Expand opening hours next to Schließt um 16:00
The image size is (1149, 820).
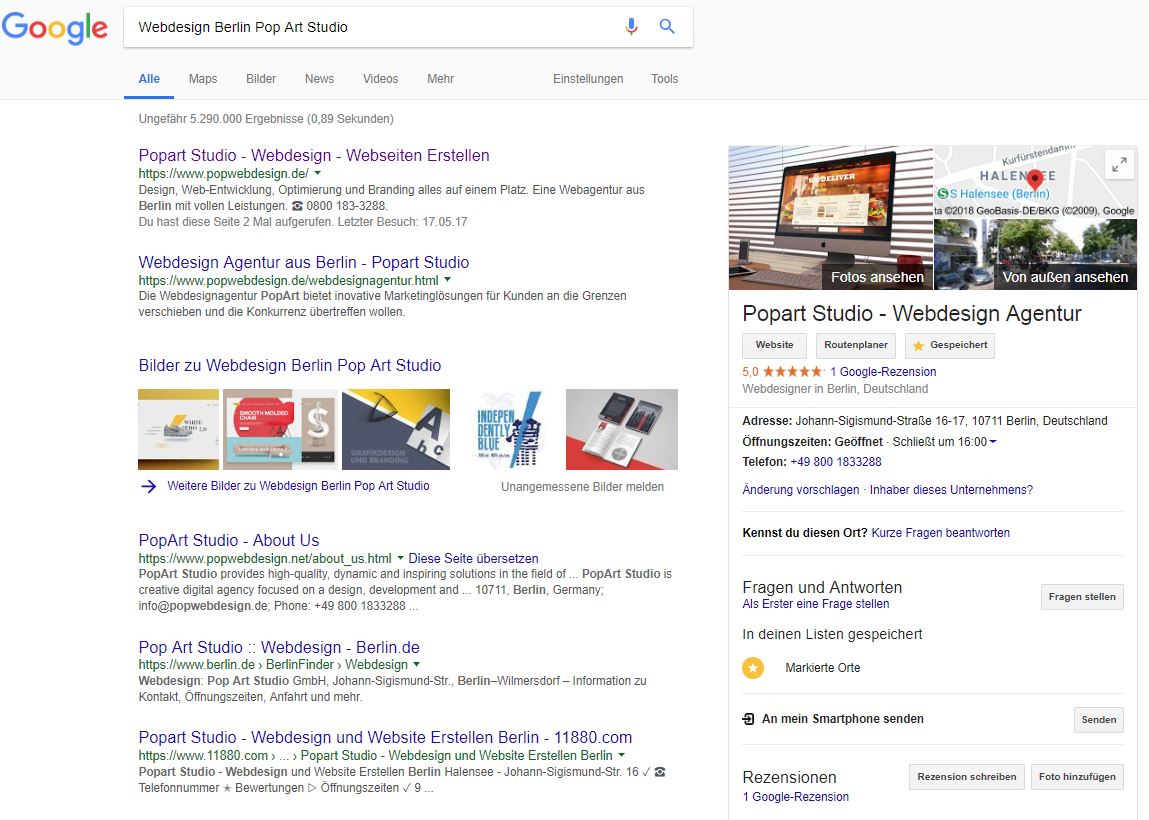pos(993,442)
